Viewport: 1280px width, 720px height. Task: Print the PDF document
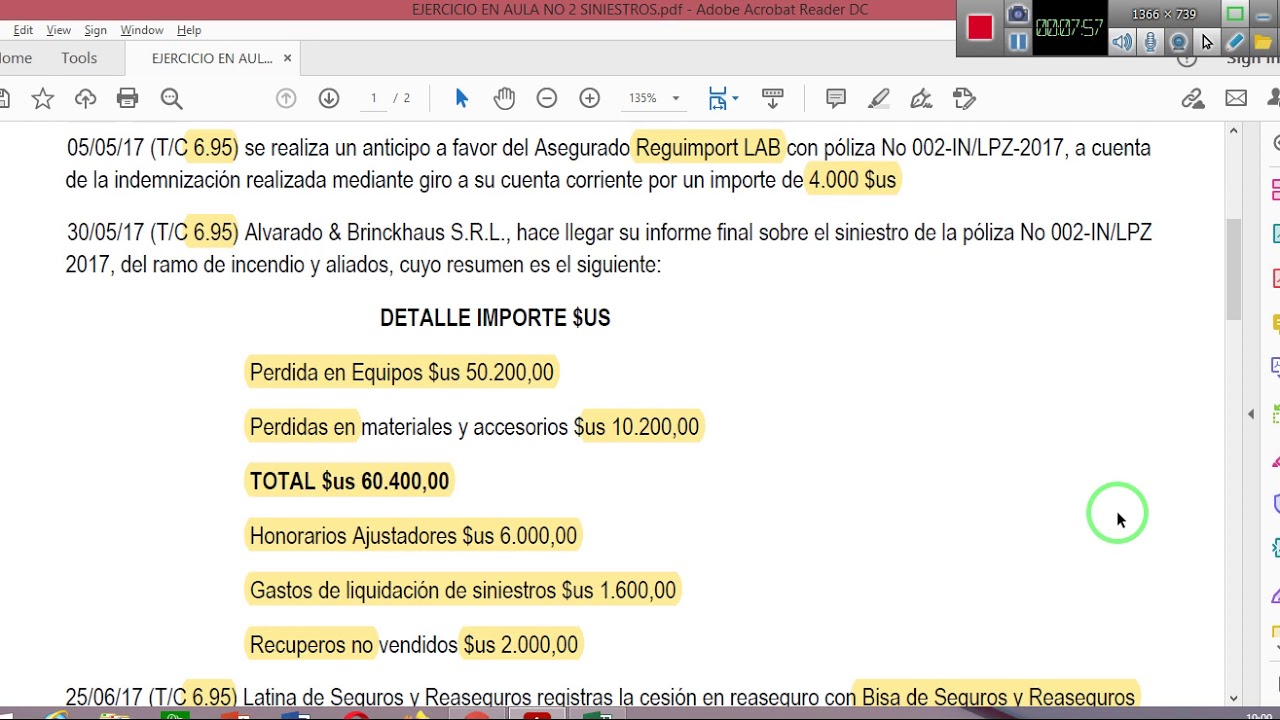coord(127,98)
